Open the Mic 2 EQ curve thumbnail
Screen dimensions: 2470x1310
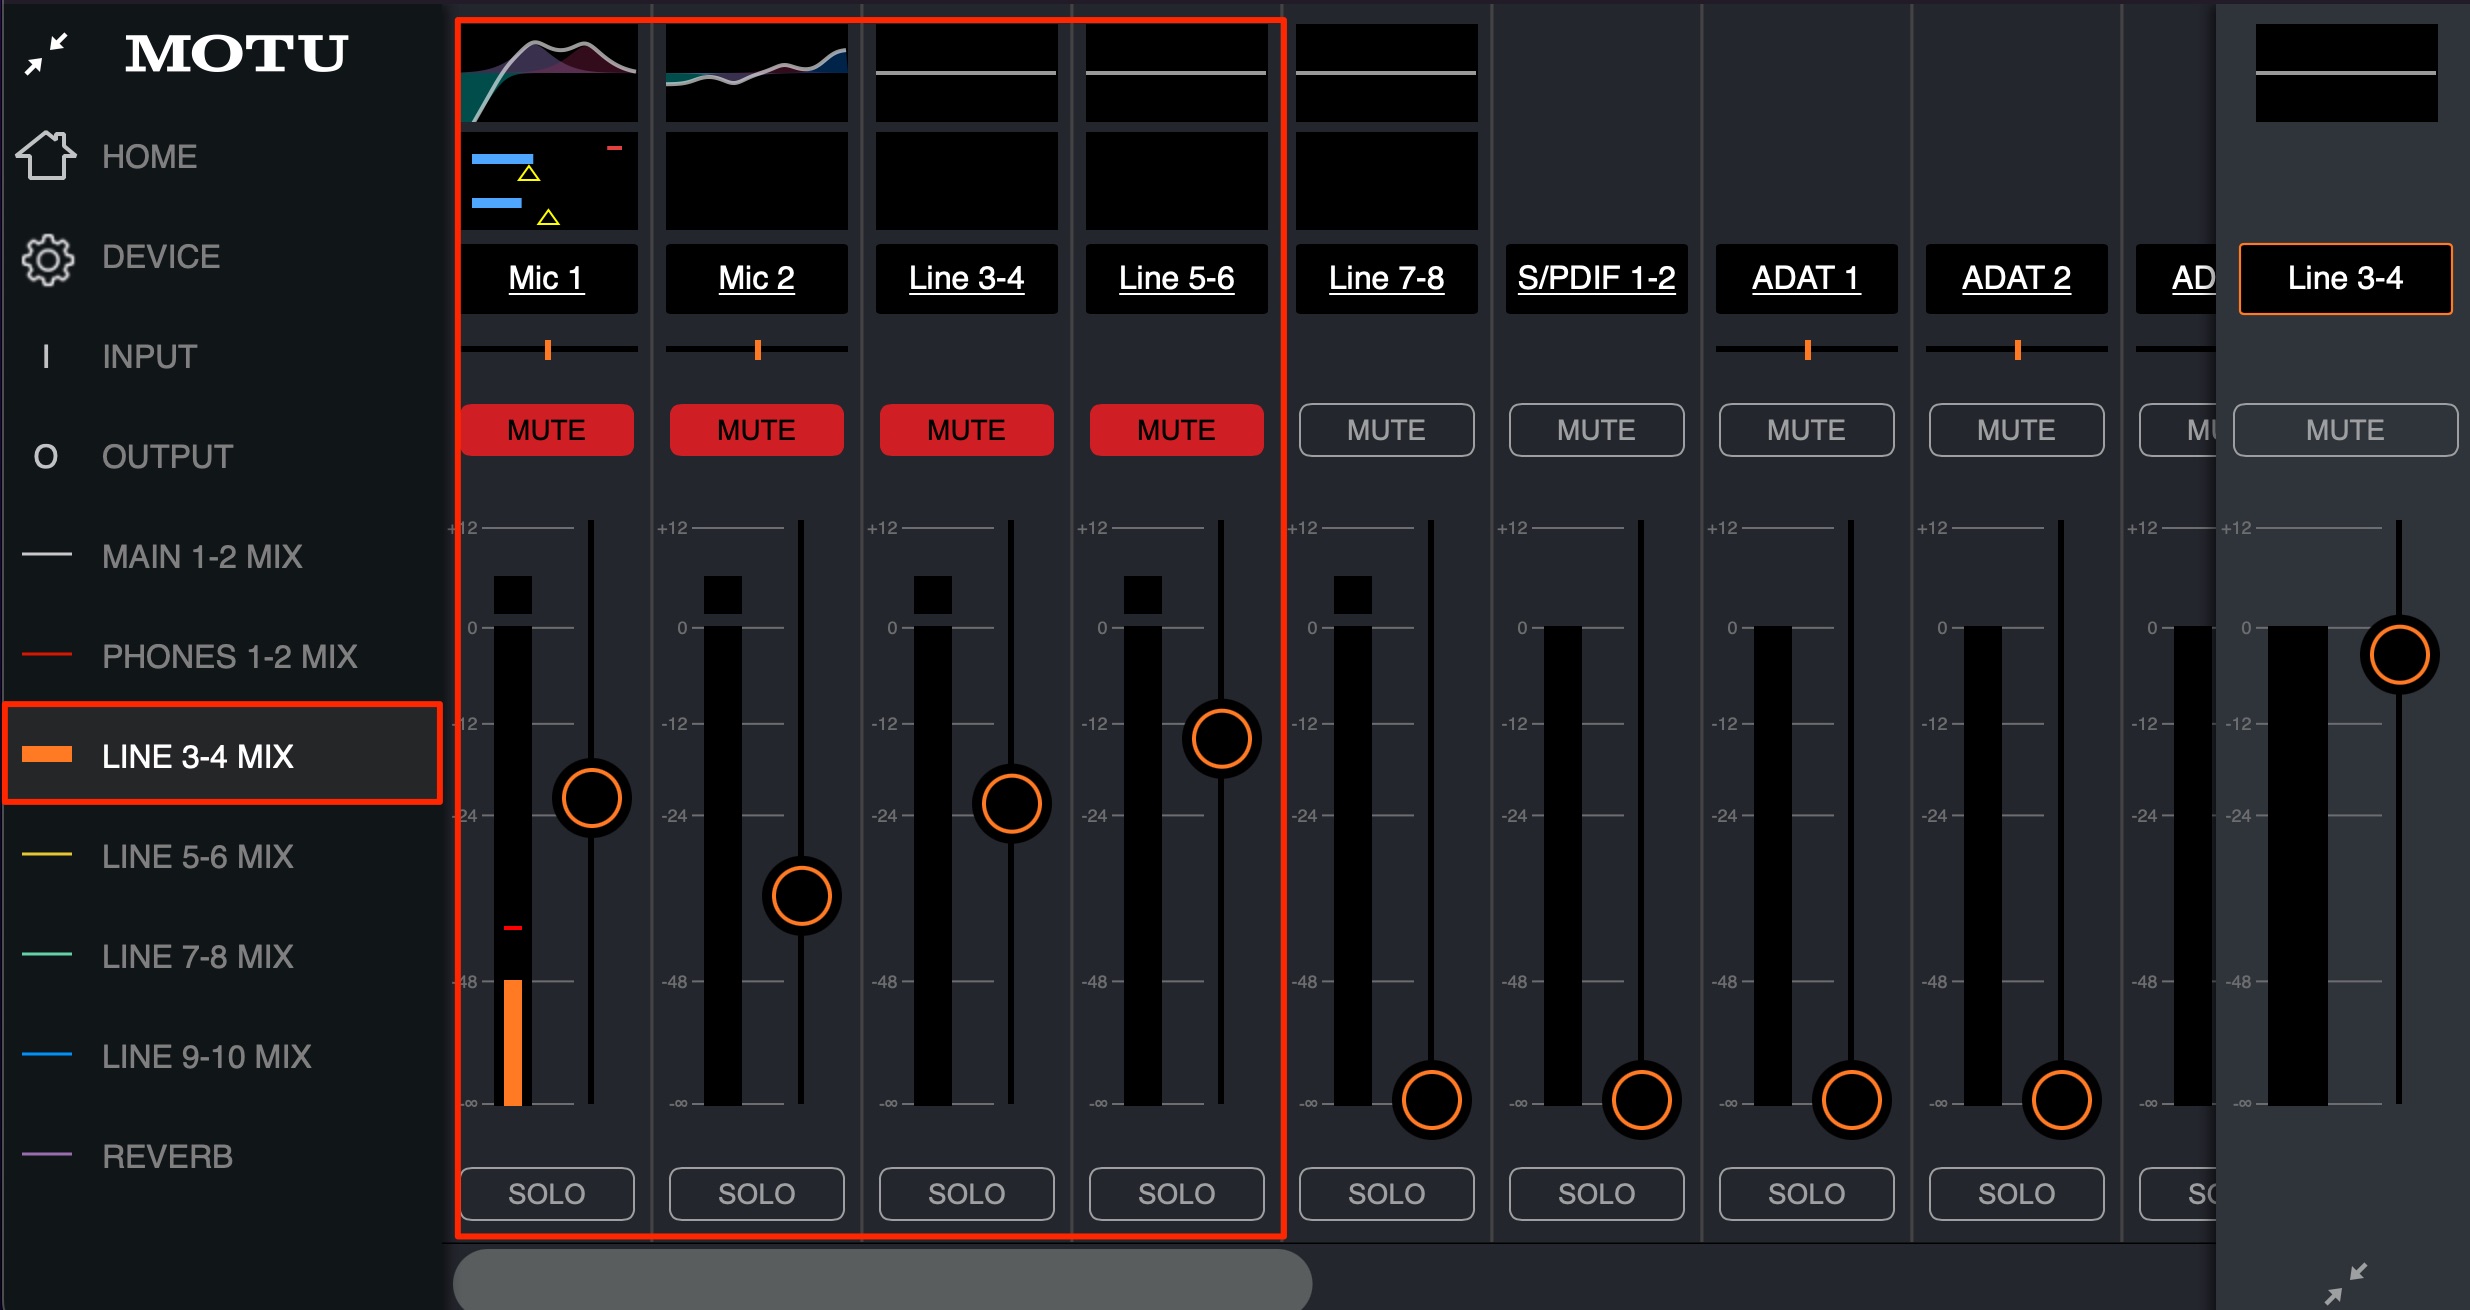tap(757, 73)
